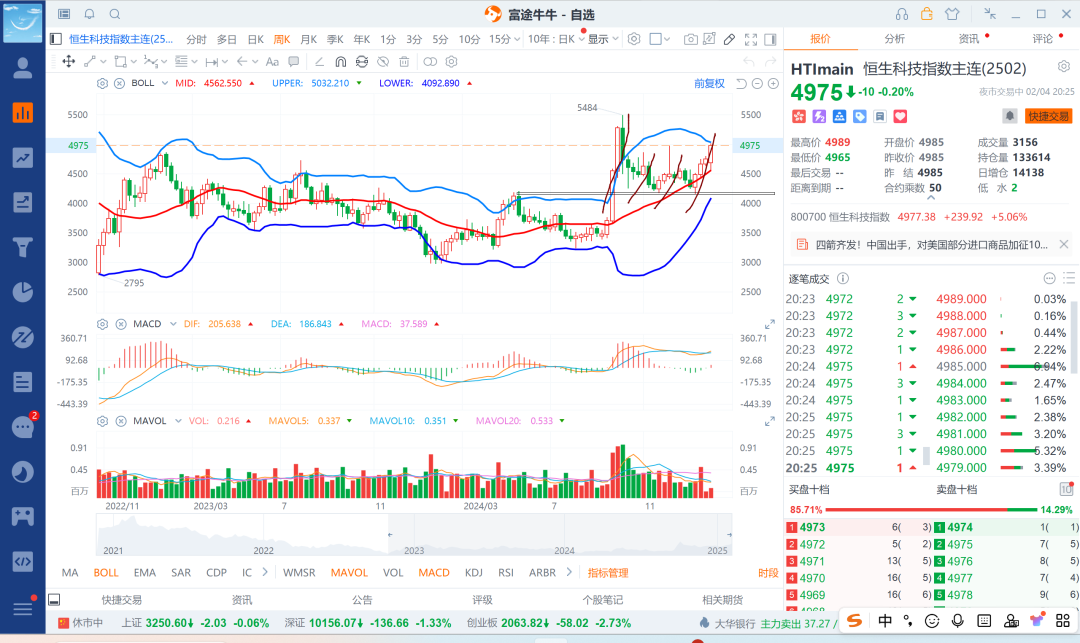Open the skin theme shirt icon
1080x643 pixels.
(x=952, y=14)
